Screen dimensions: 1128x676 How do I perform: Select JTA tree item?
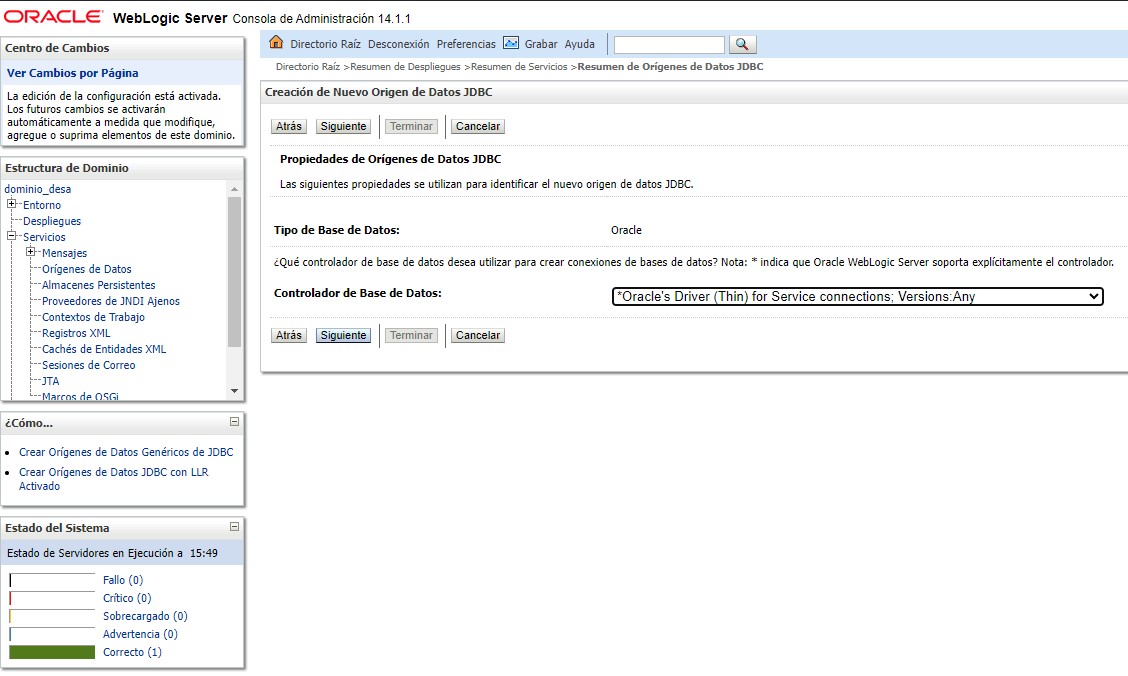click(x=50, y=381)
